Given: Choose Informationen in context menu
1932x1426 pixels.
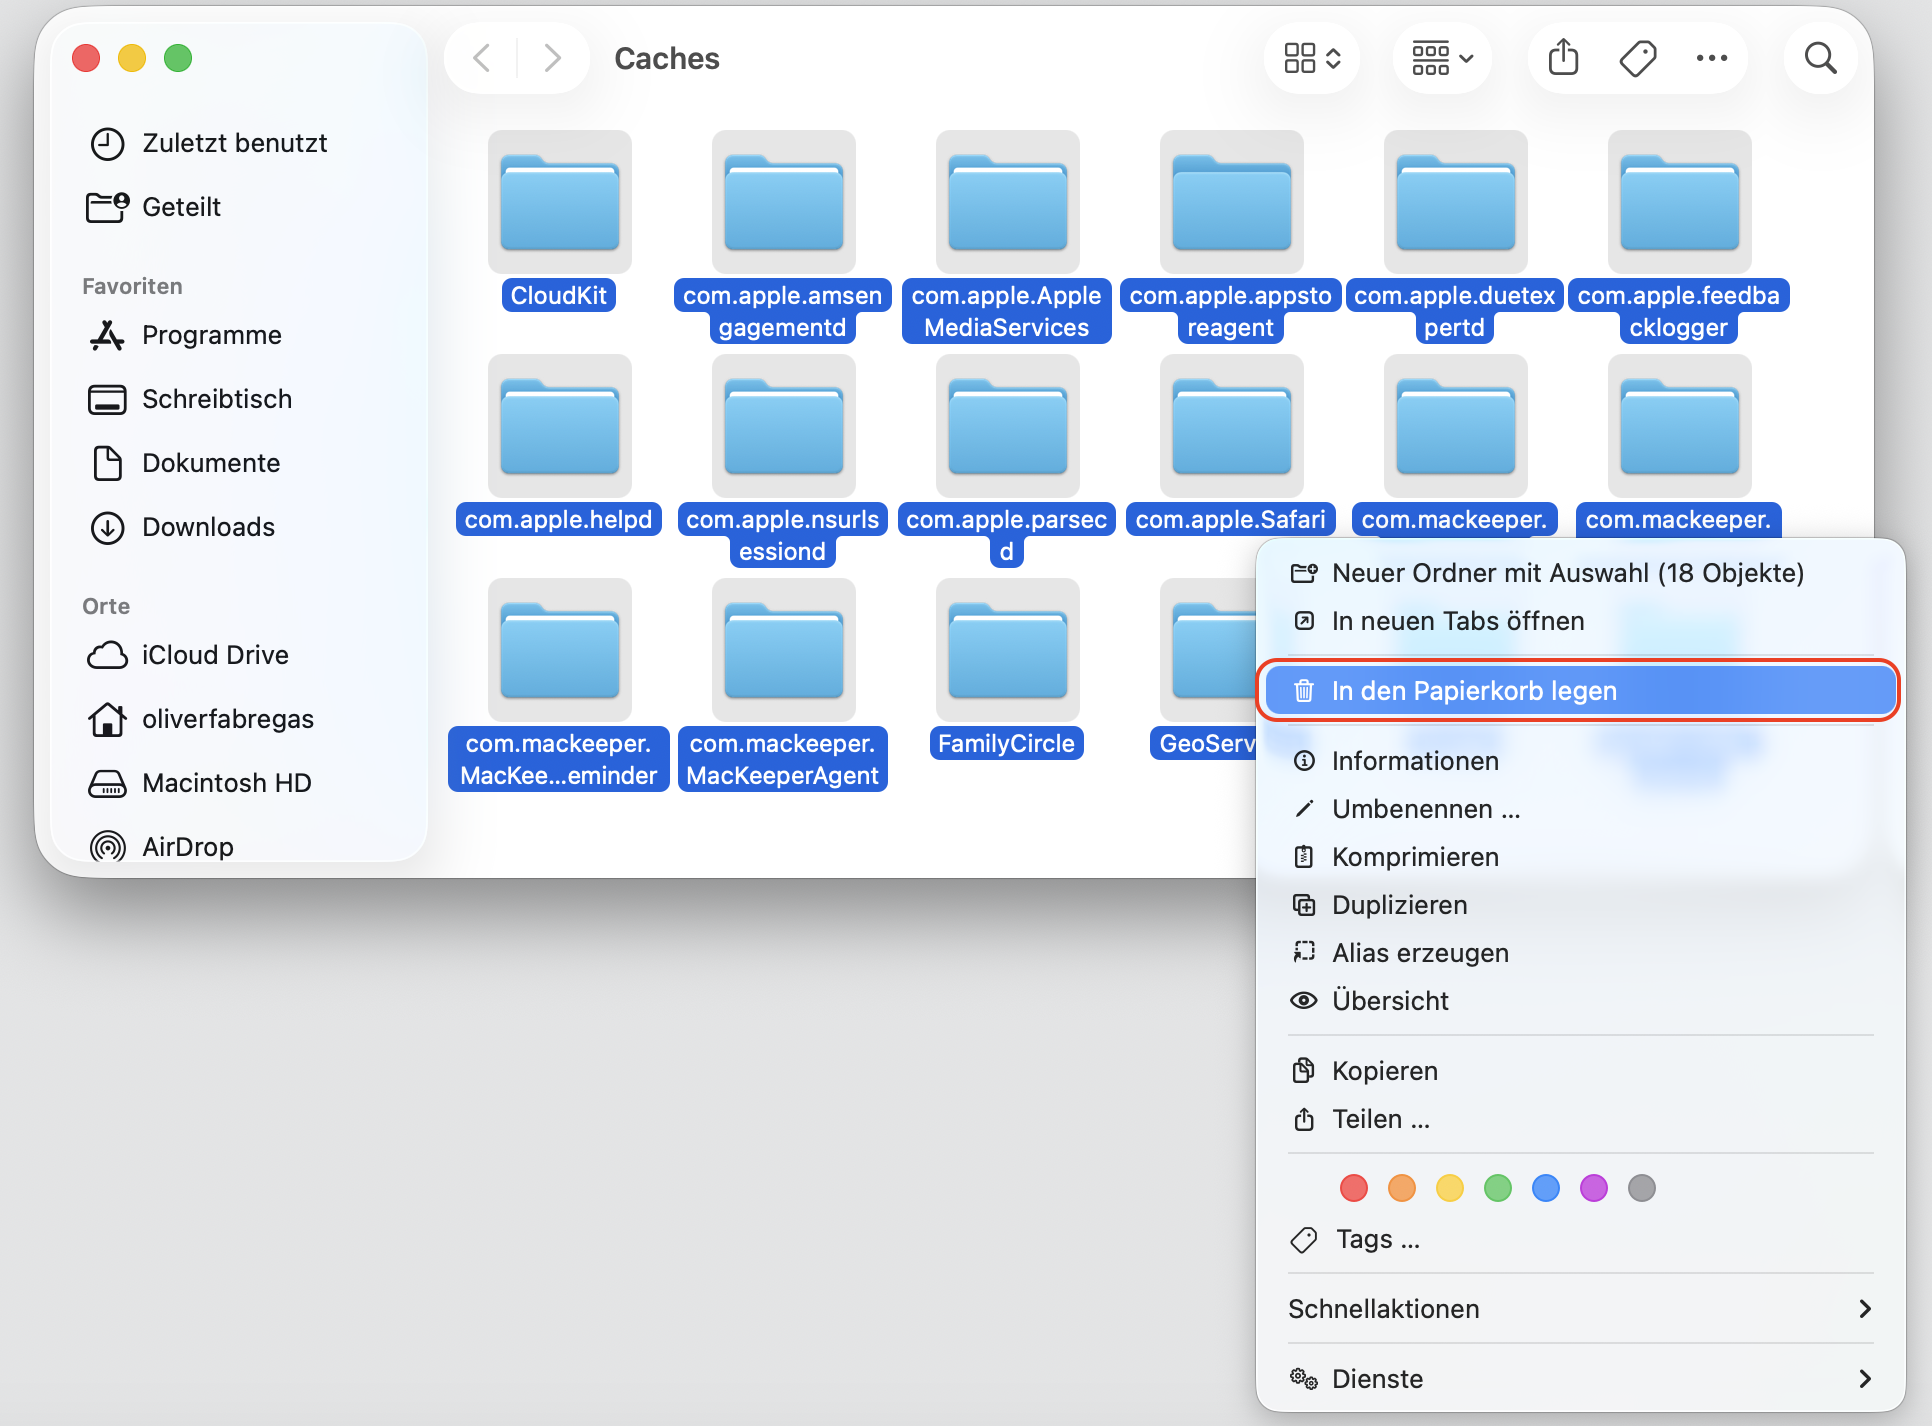Looking at the screenshot, I should point(1580,761).
